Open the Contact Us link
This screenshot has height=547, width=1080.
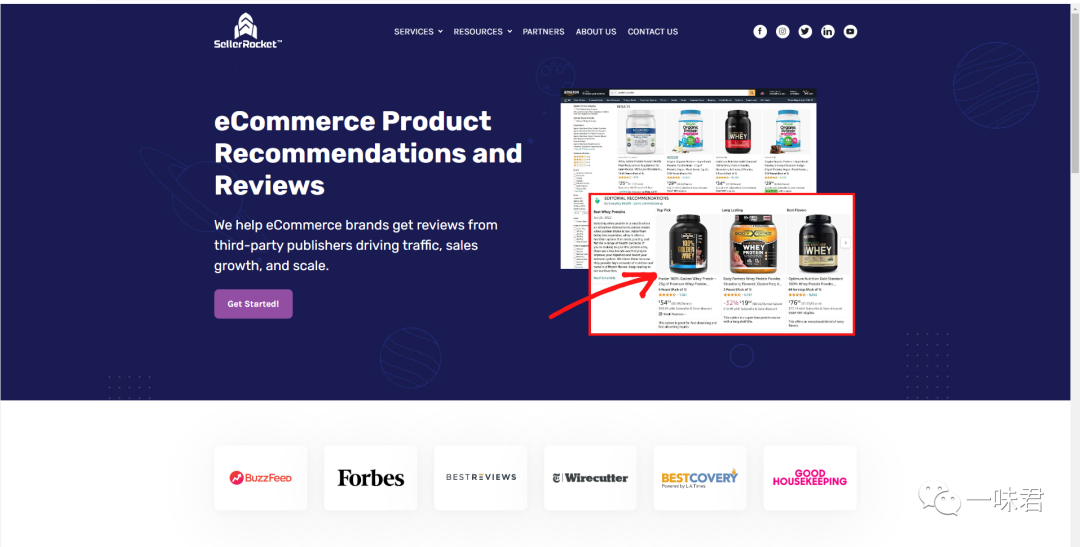(652, 32)
